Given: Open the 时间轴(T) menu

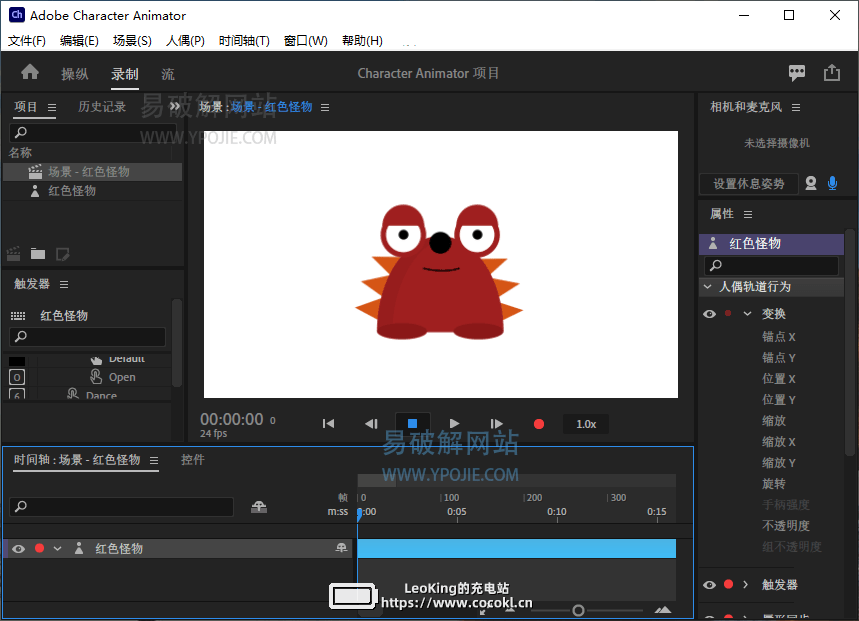Looking at the screenshot, I should coord(244,41).
